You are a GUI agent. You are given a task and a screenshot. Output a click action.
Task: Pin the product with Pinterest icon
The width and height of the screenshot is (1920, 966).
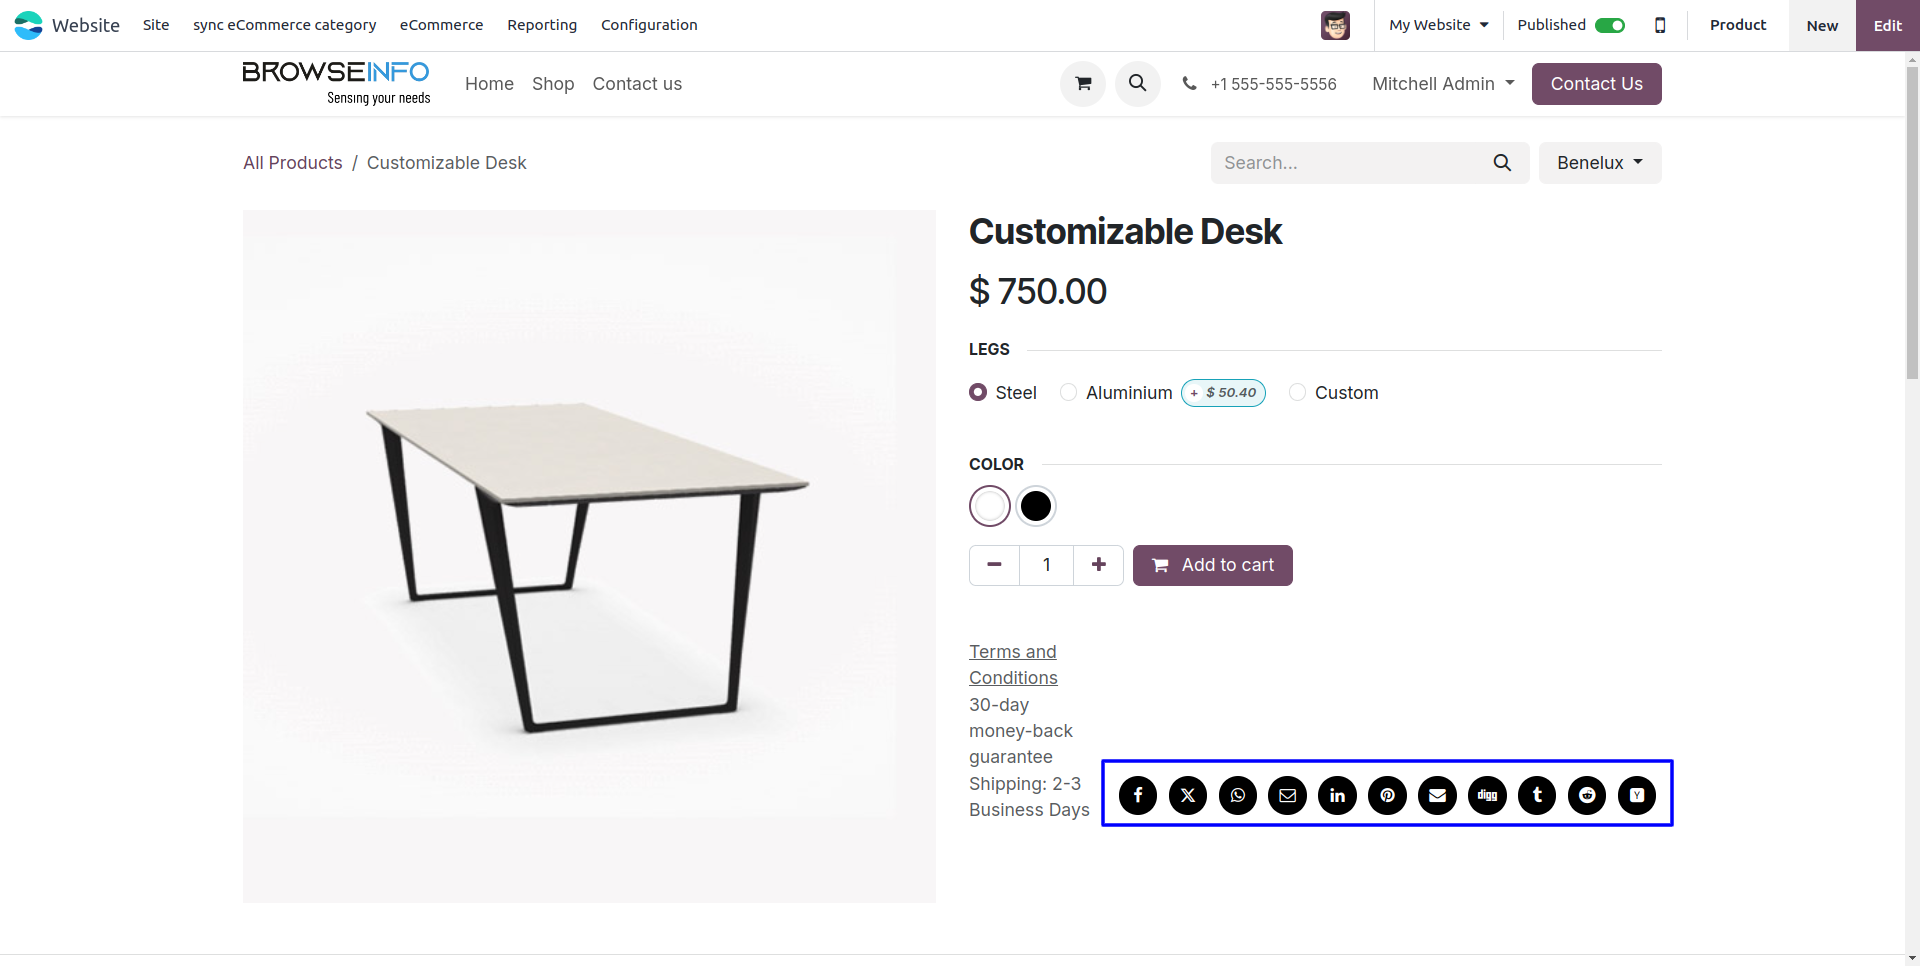point(1388,795)
